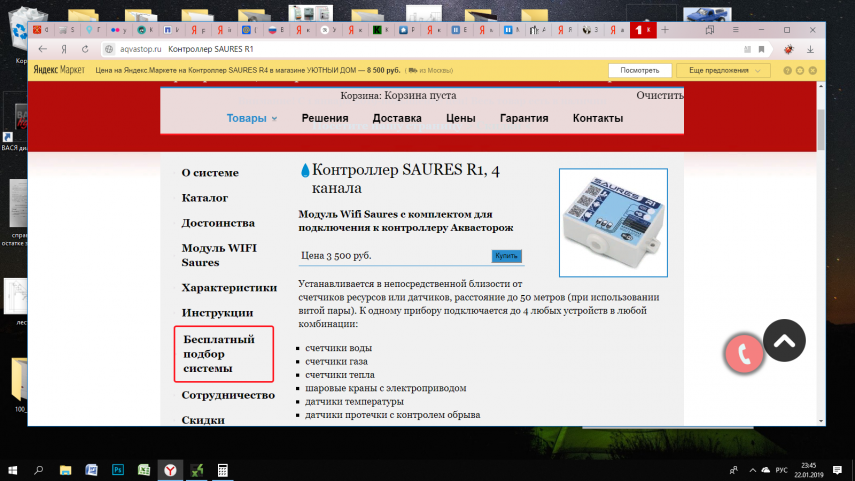
Task: Click the SAURES R1 controller product image
Action: (612, 221)
